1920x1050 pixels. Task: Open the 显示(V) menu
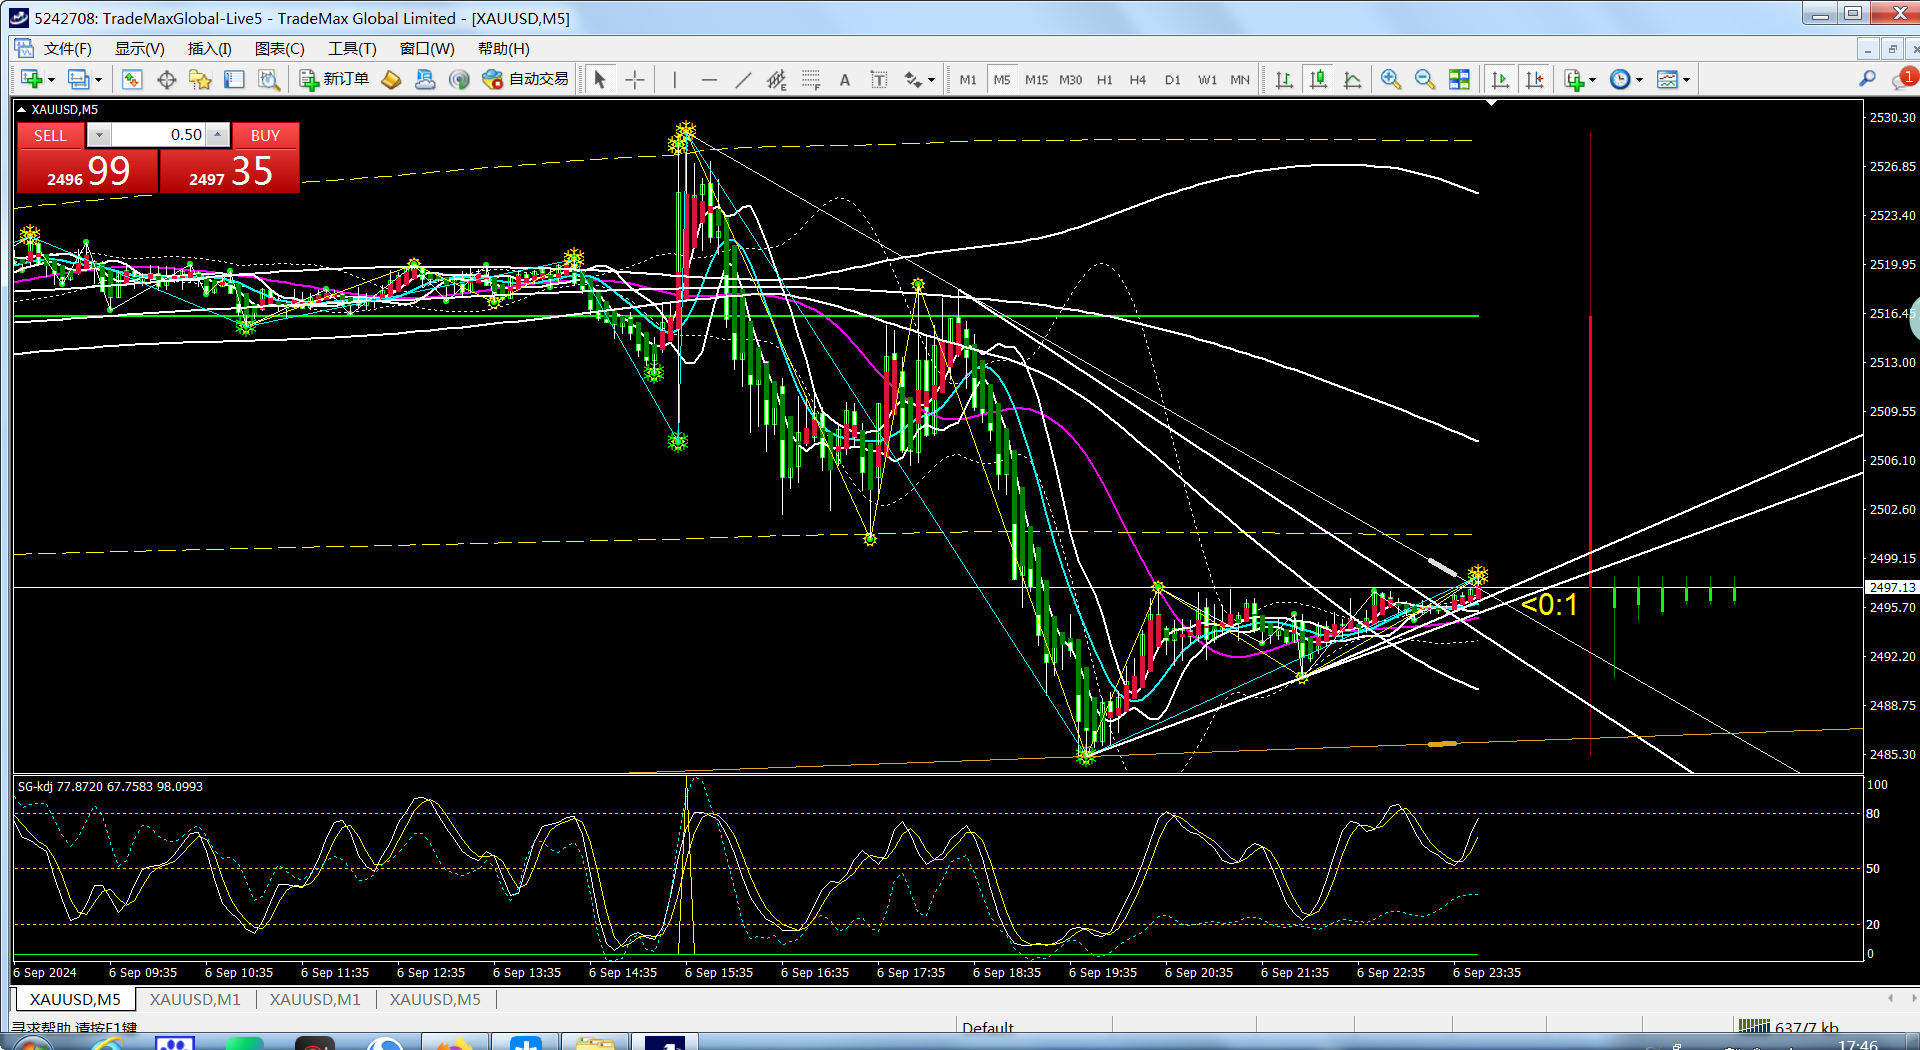(x=139, y=49)
